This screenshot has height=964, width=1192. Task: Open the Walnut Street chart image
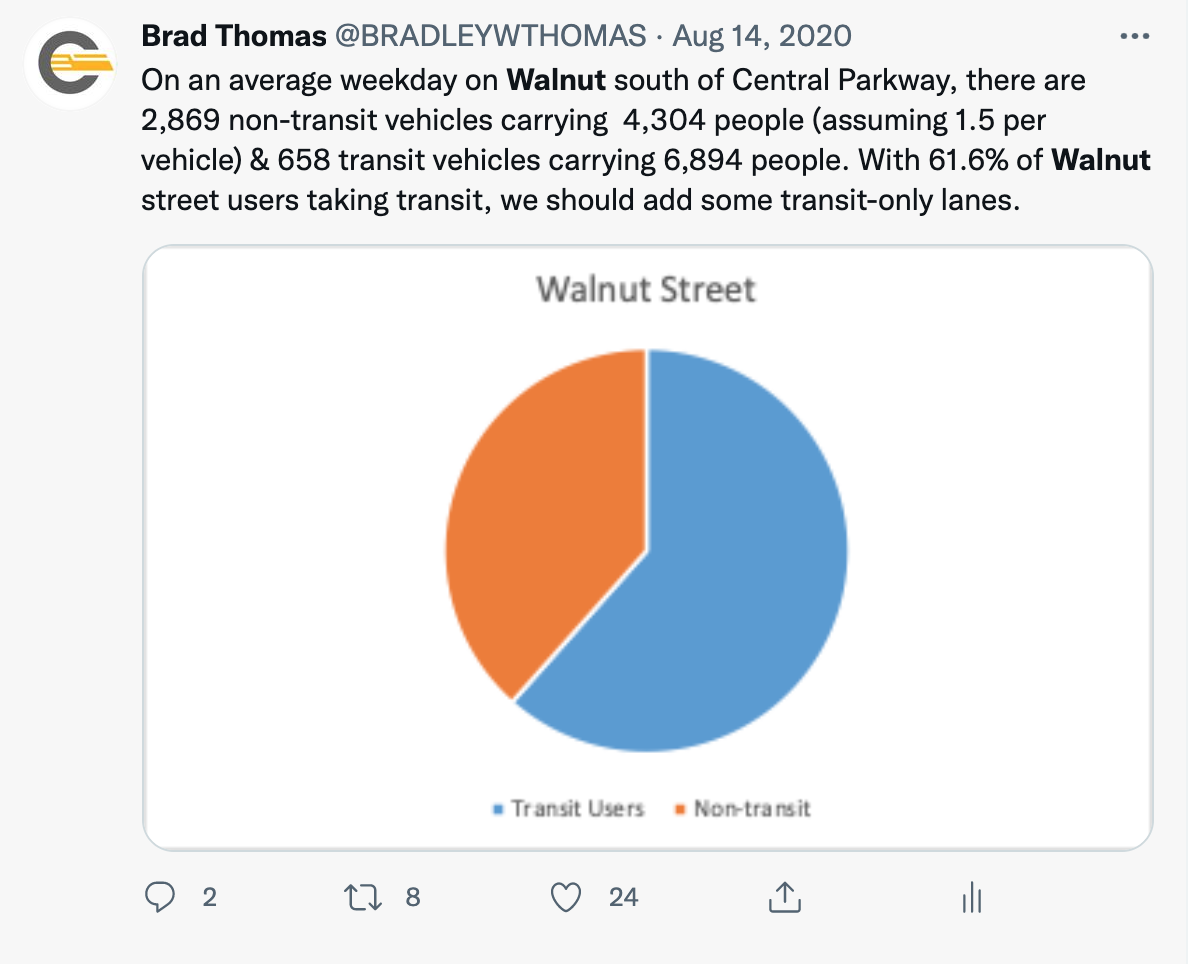tap(648, 547)
